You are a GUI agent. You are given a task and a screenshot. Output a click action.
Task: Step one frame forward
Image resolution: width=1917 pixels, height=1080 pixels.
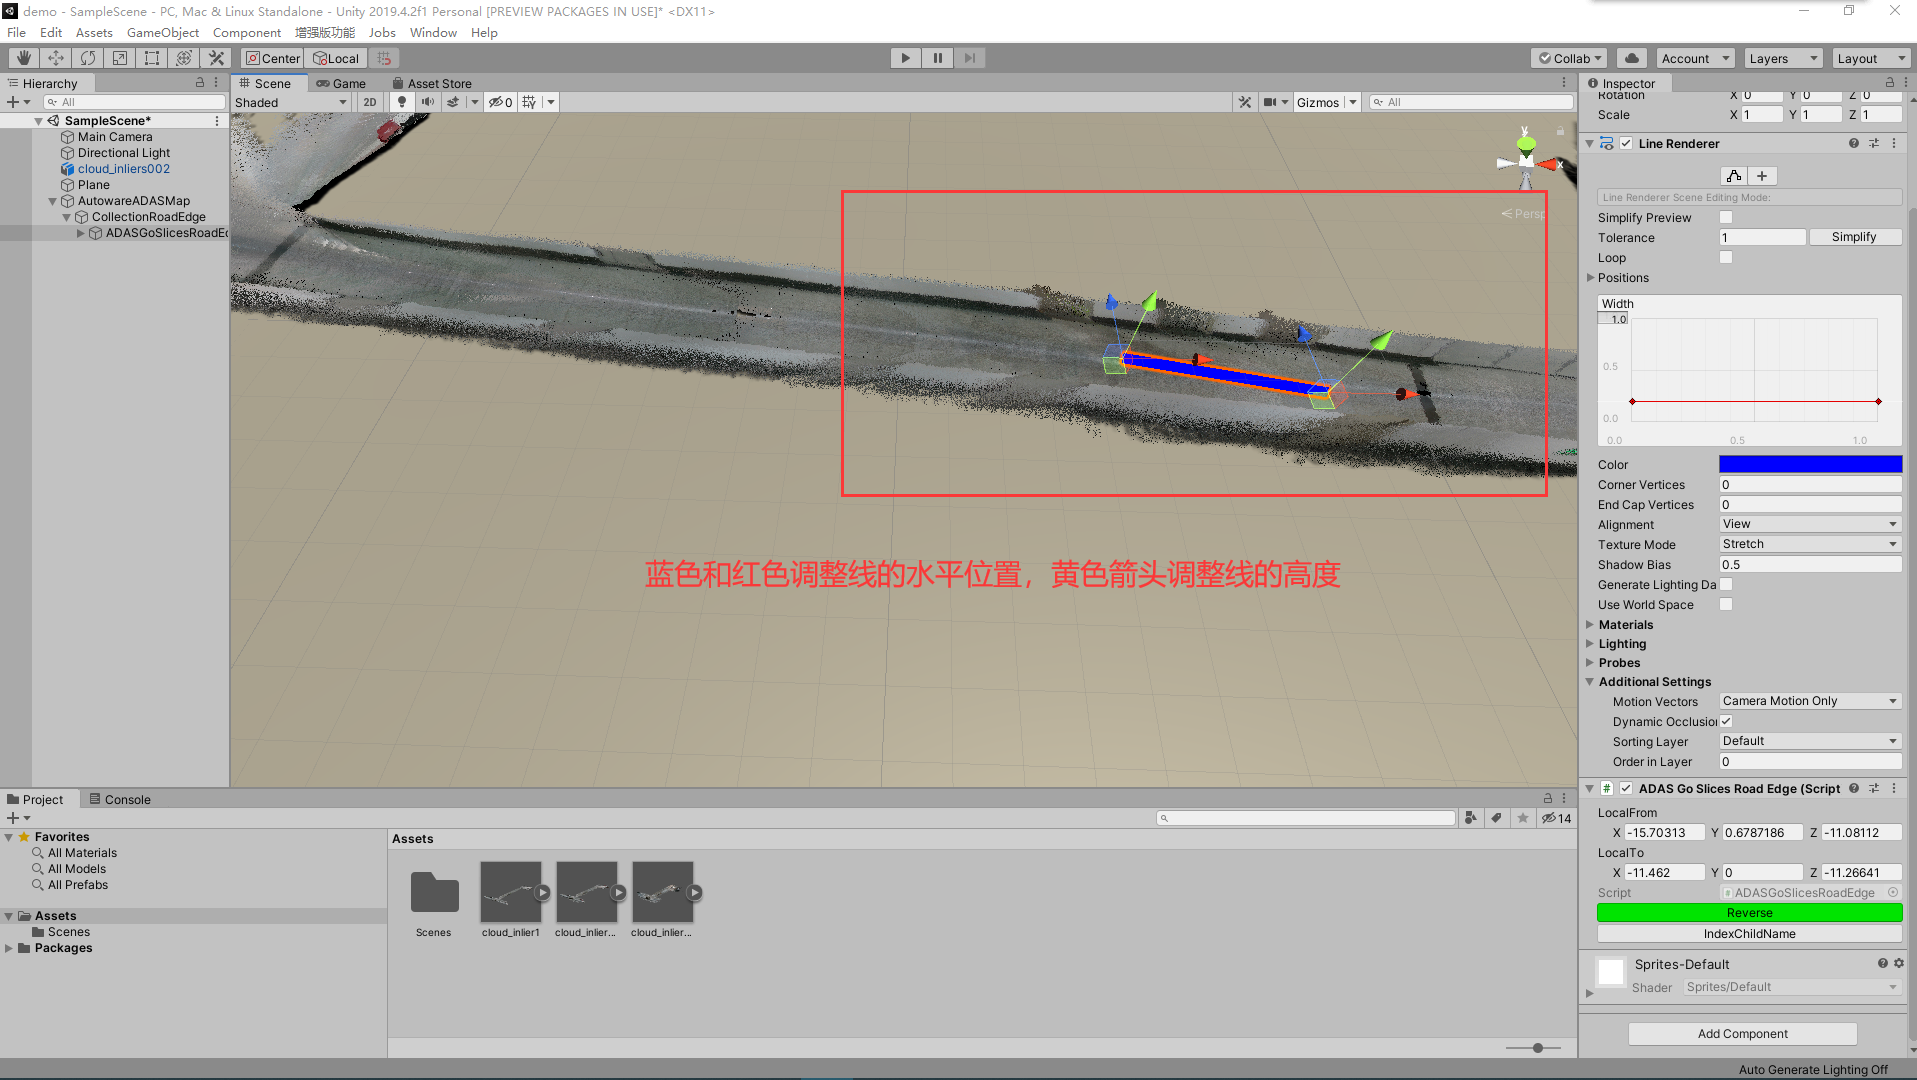tap(969, 58)
